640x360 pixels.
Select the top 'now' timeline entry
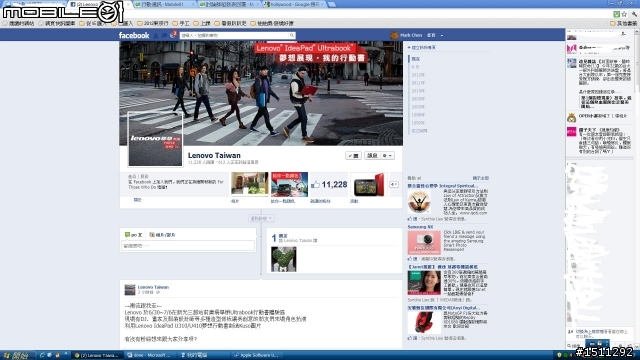pyautogui.click(x=416, y=59)
